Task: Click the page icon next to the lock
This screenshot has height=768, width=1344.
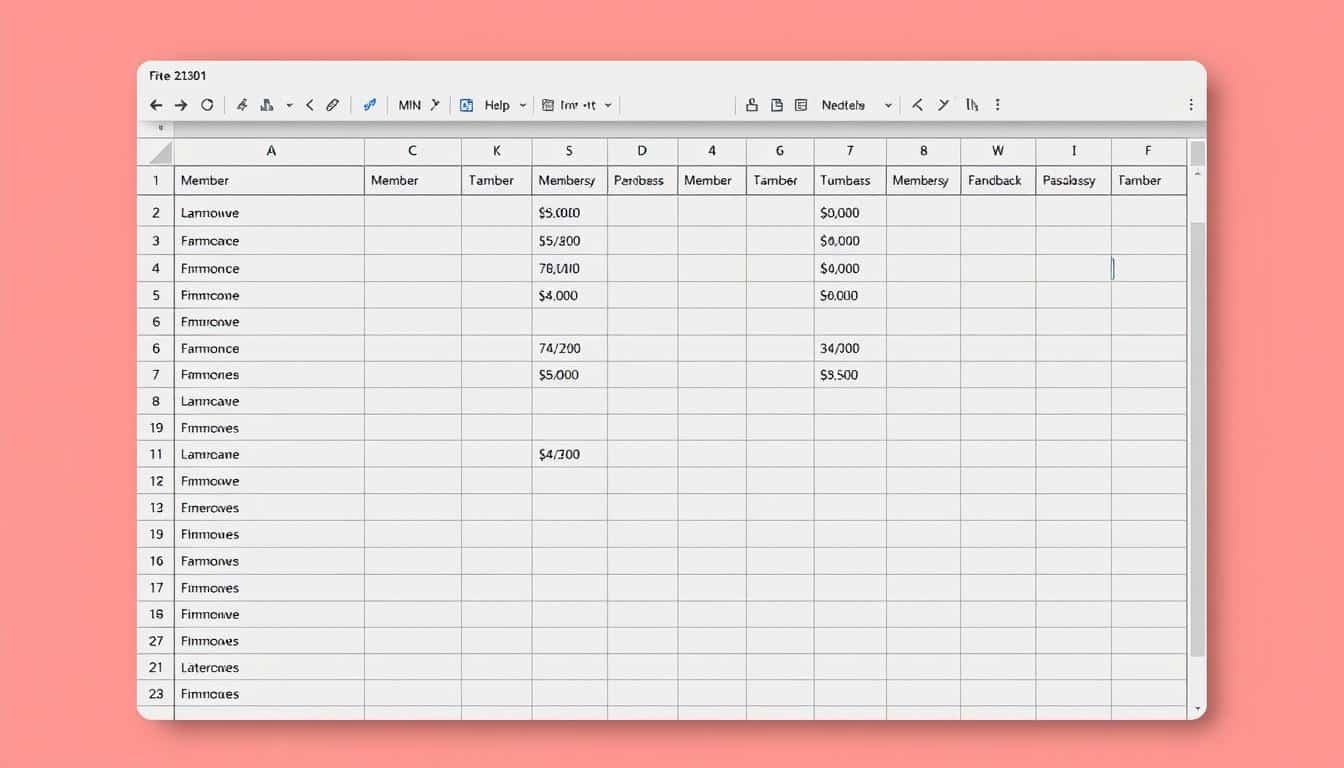Action: point(776,105)
